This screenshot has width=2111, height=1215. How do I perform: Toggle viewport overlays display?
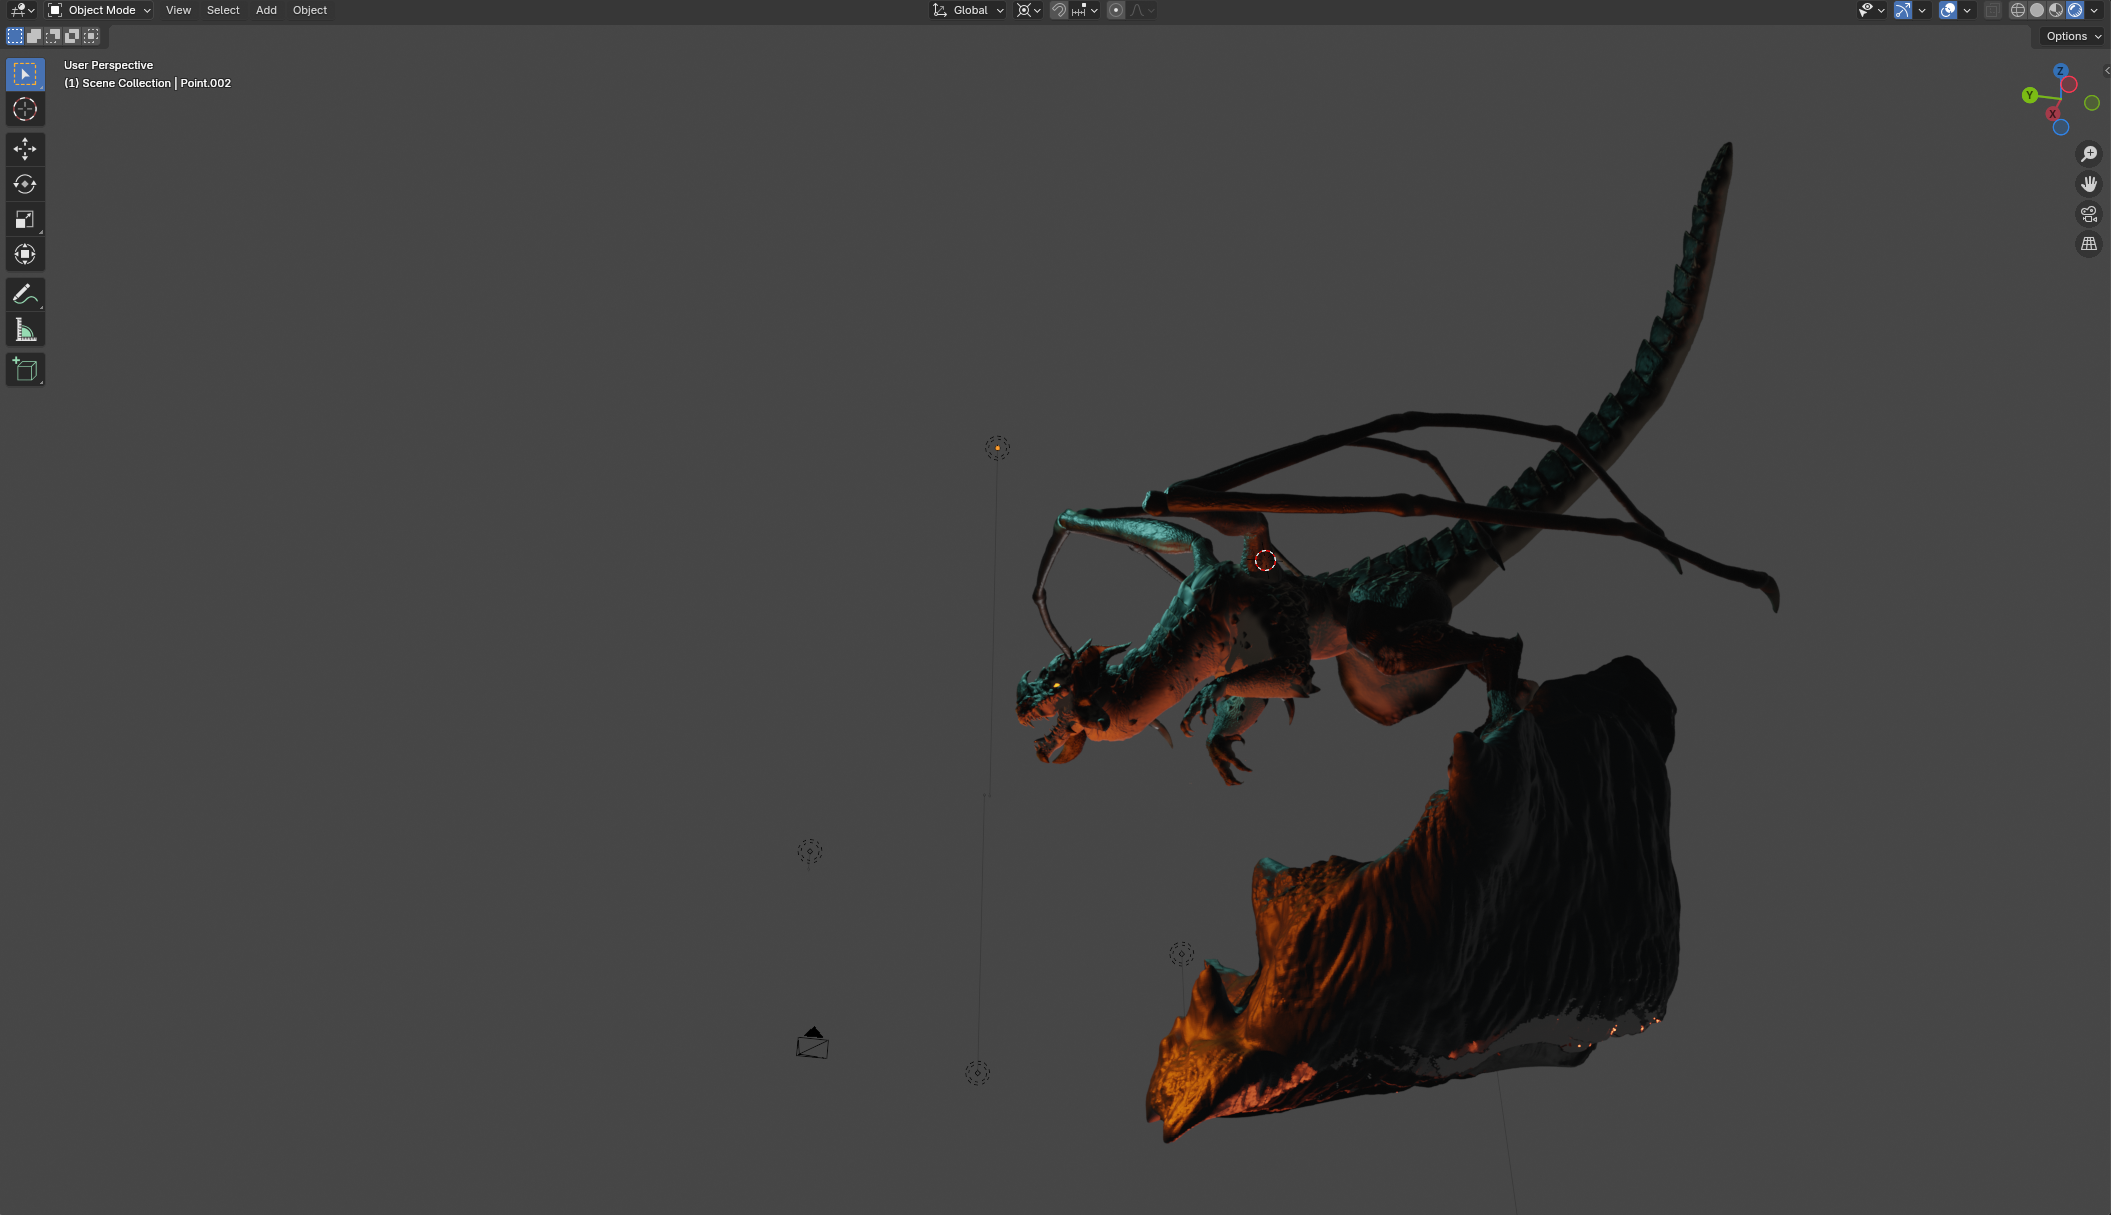(1947, 10)
